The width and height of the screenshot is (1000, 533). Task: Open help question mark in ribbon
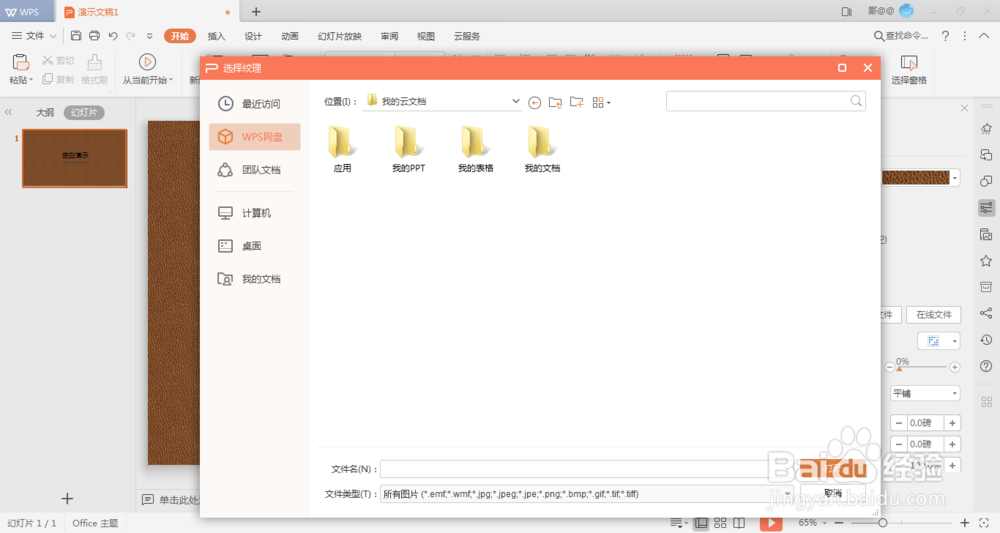945,36
